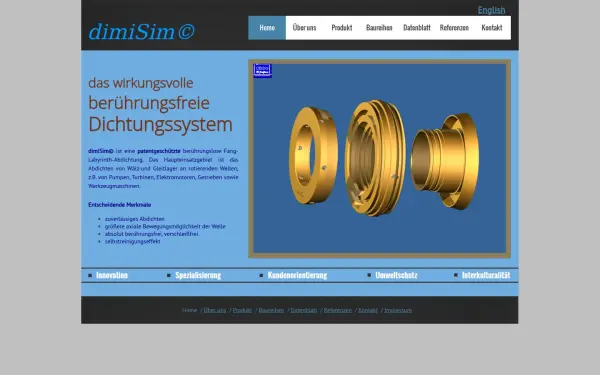Open footer link Kontakt

(368, 310)
